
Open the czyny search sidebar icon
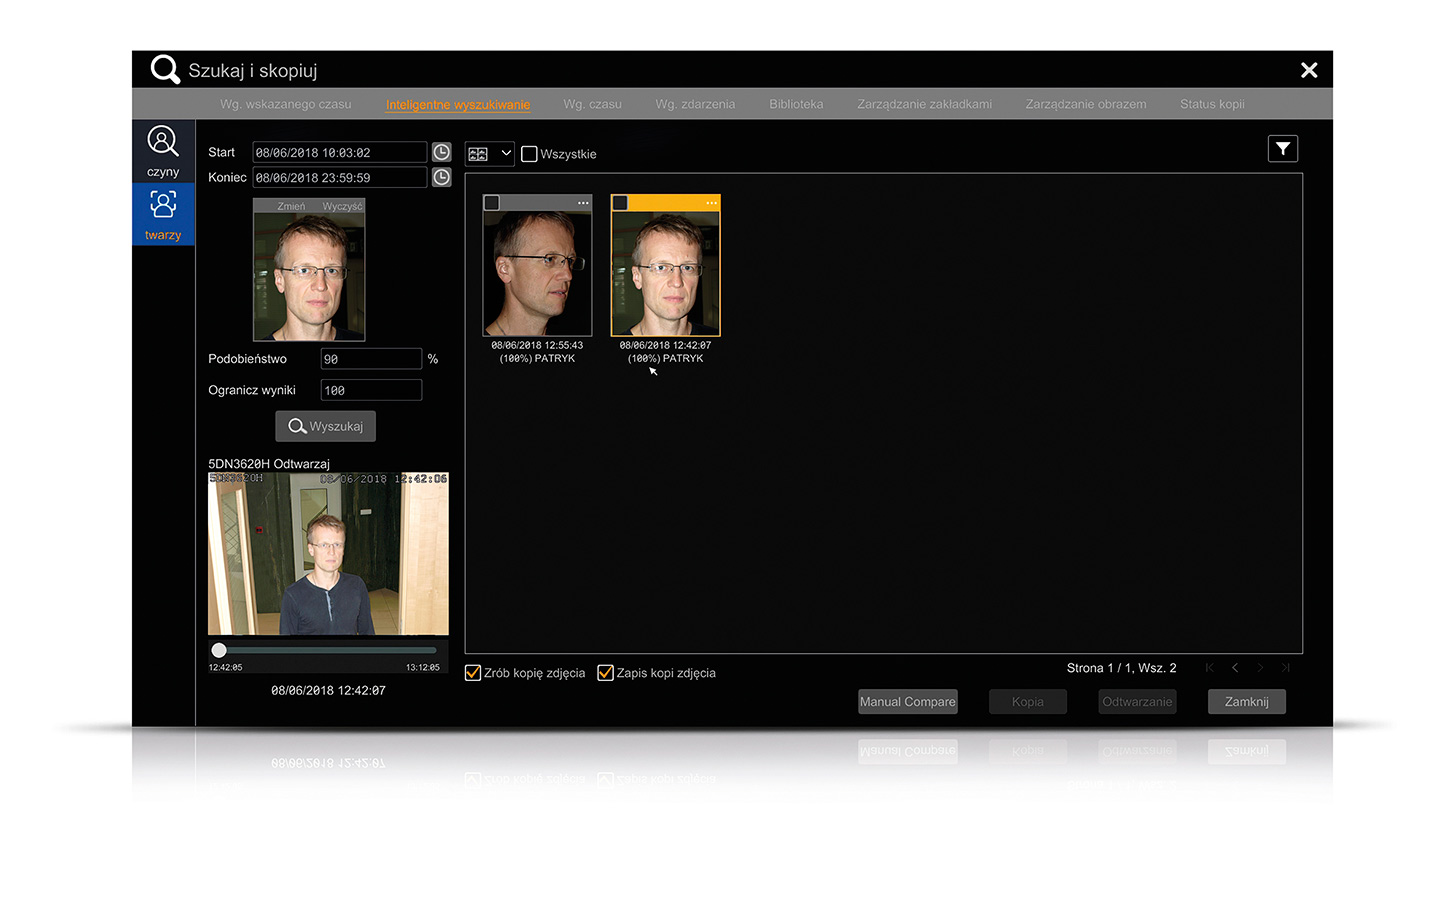click(x=163, y=151)
